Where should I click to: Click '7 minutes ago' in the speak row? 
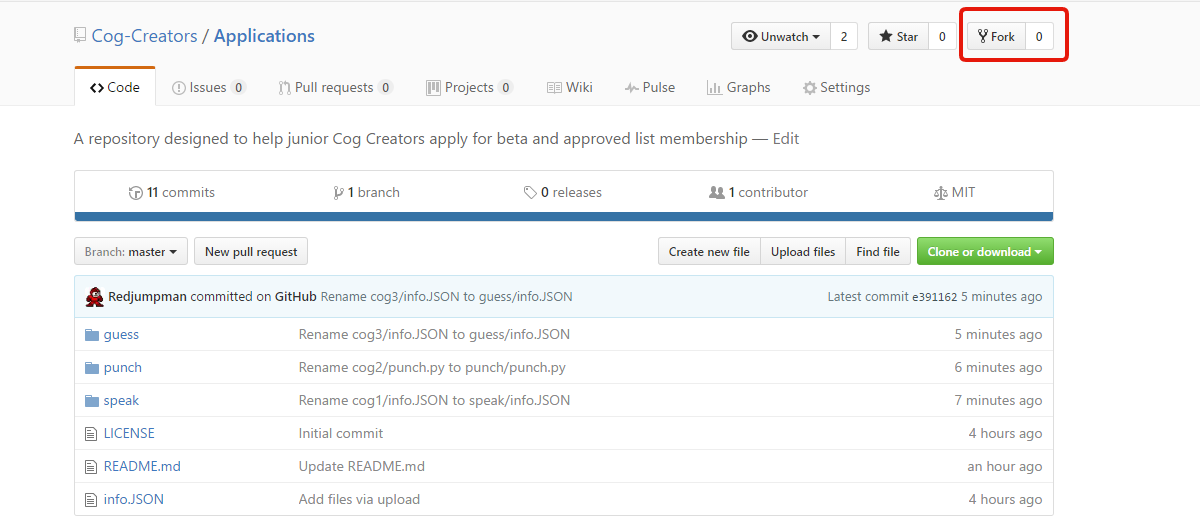(x=998, y=400)
